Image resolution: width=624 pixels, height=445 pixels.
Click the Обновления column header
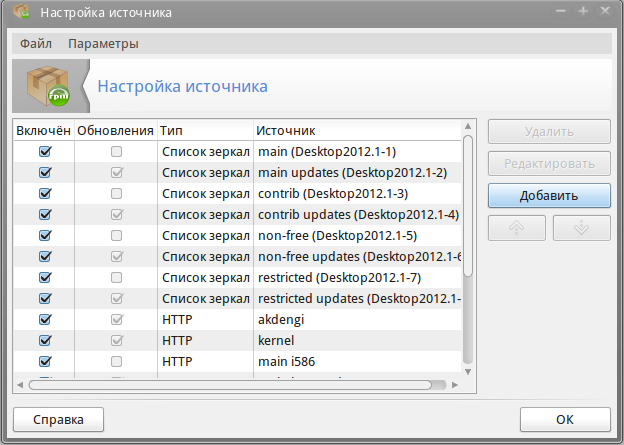(115, 131)
